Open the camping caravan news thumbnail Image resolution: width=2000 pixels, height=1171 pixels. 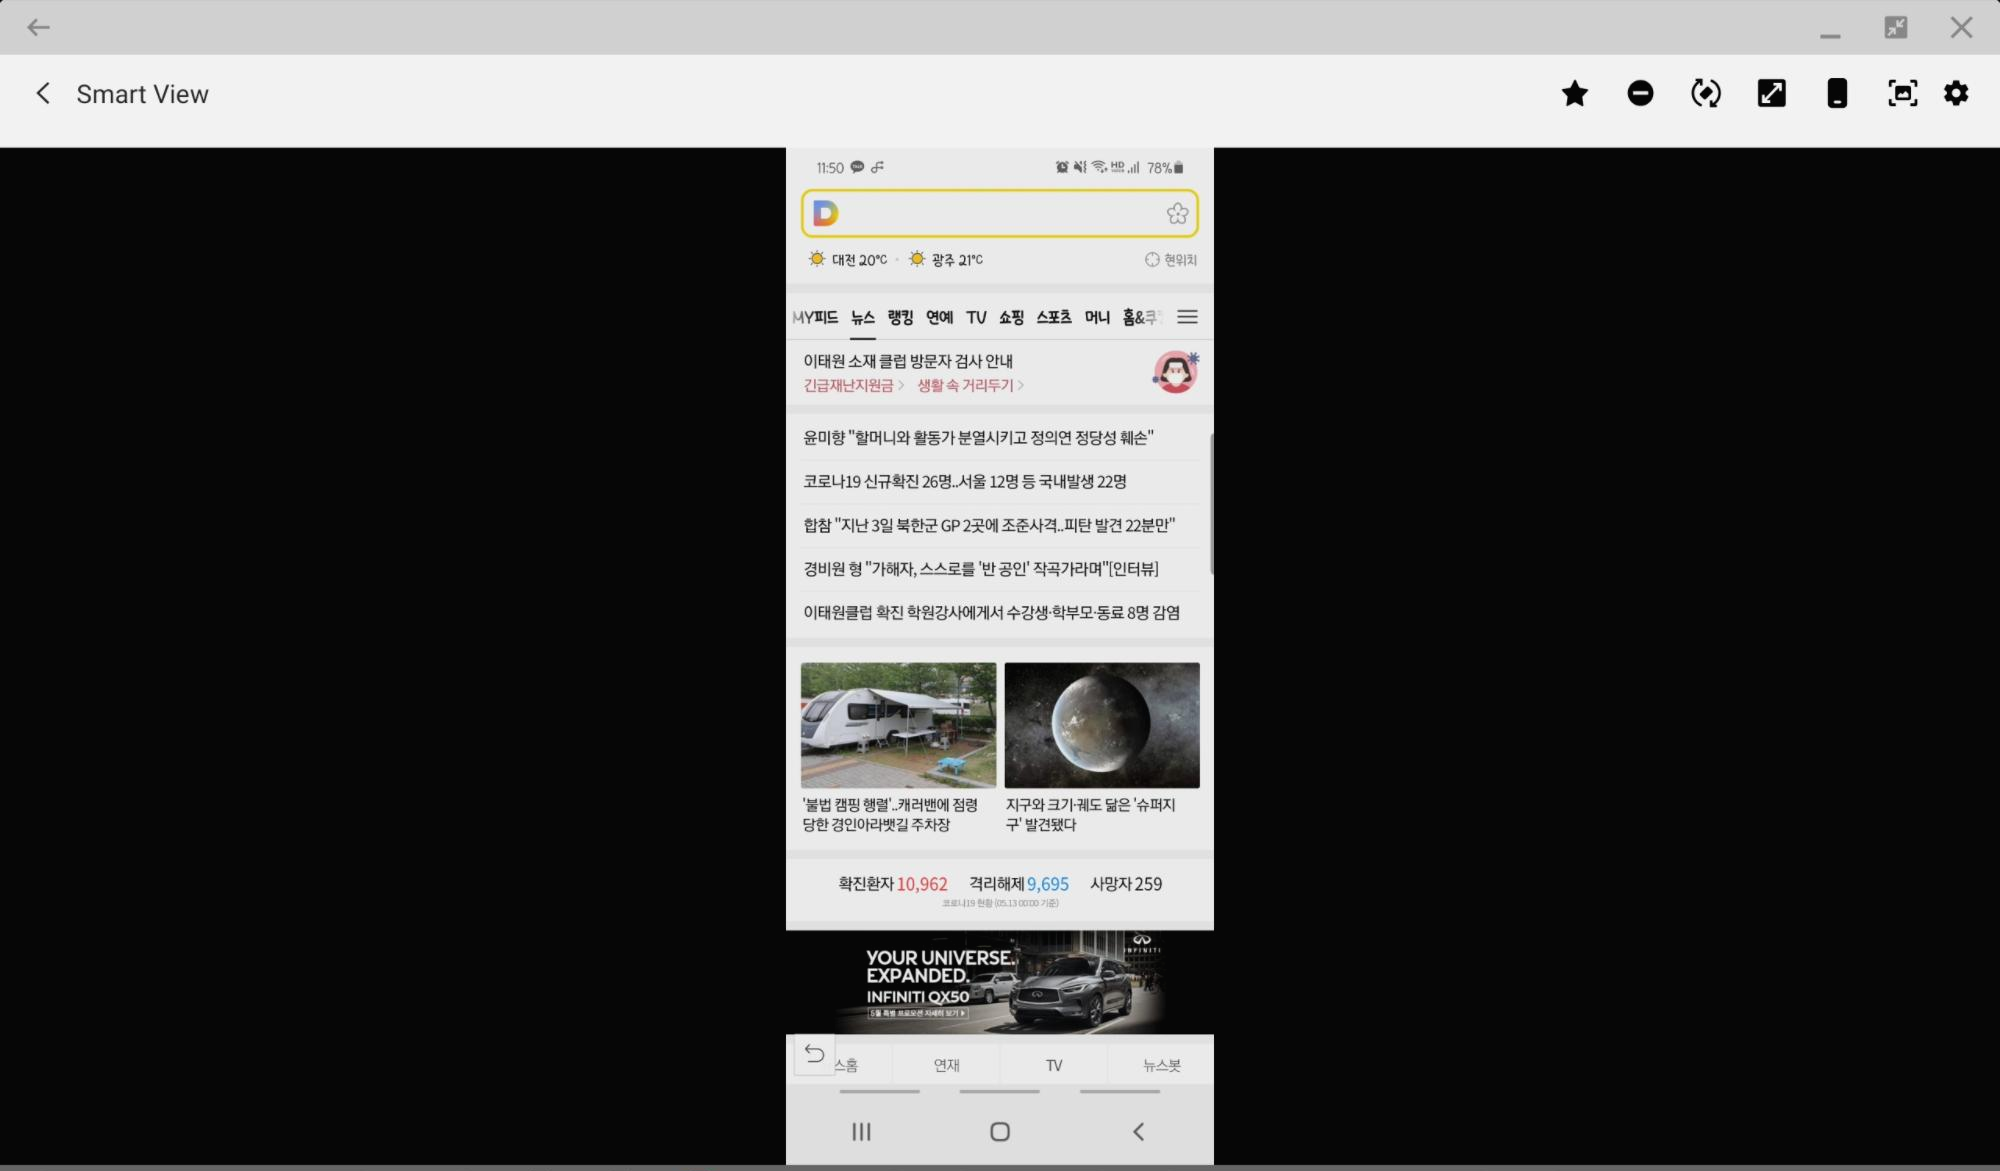point(898,725)
